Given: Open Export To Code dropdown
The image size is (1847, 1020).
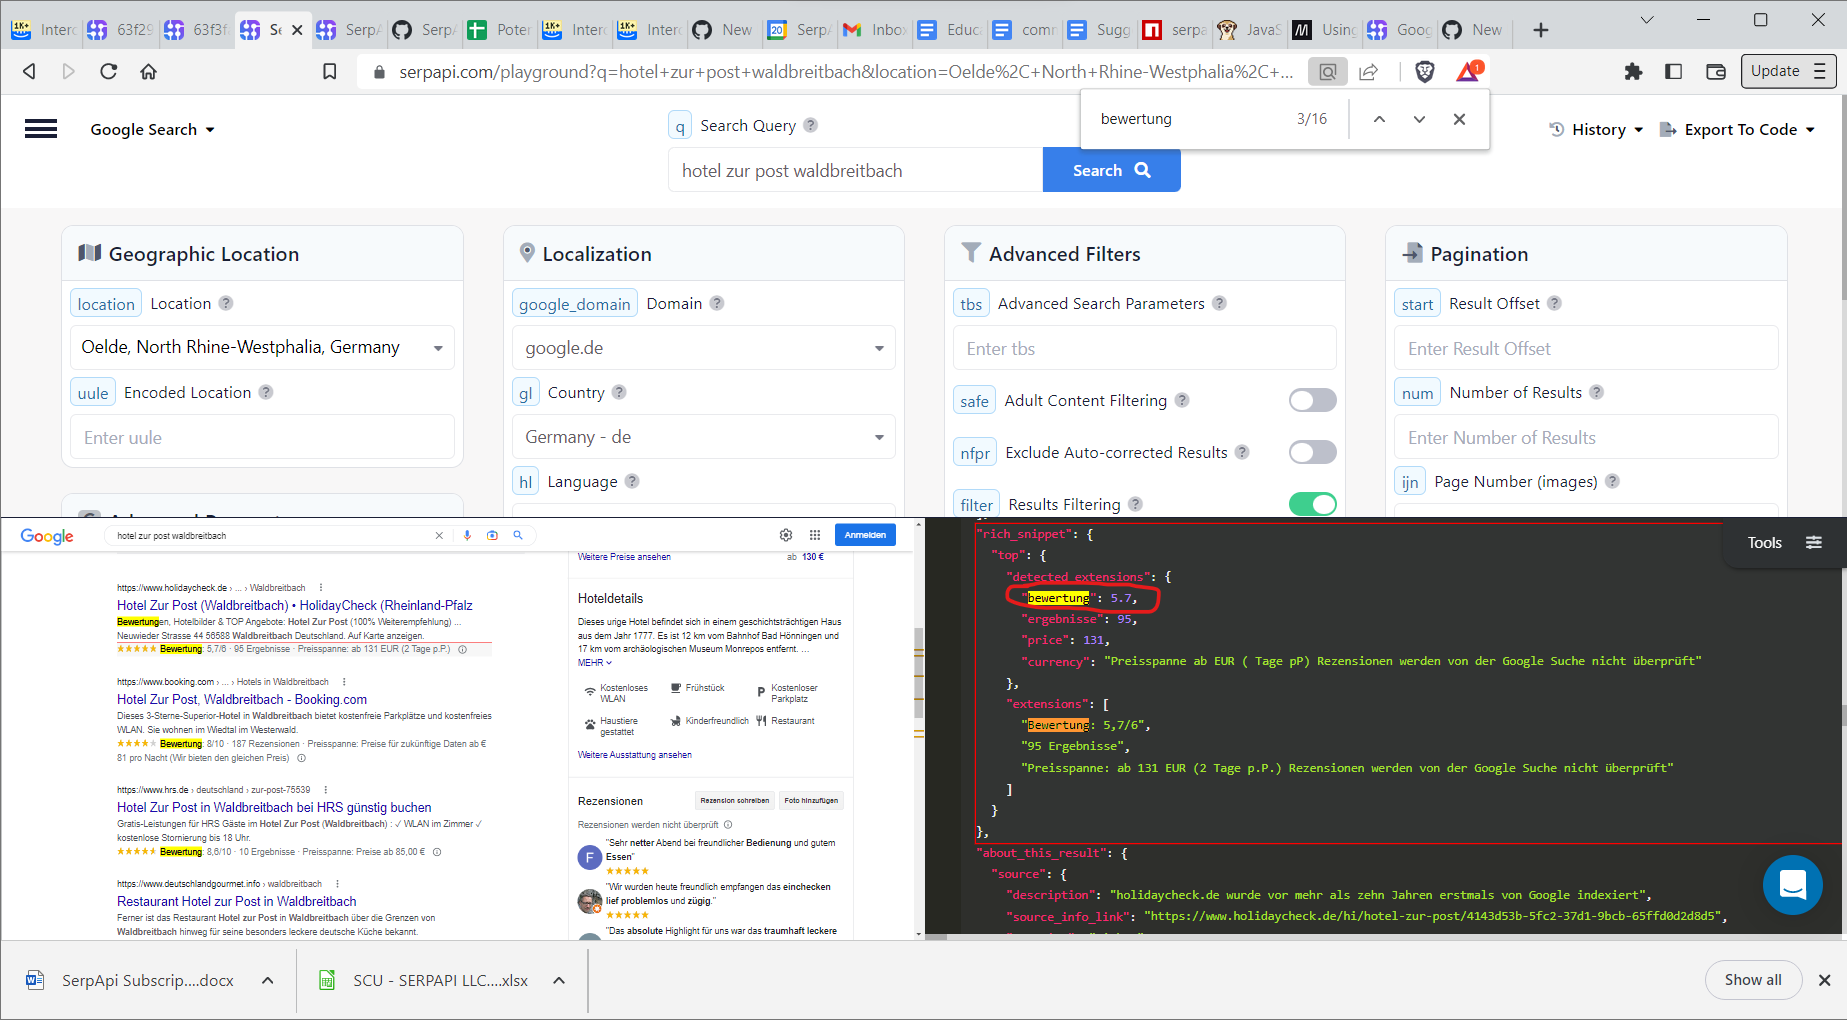Looking at the screenshot, I should 1738,129.
